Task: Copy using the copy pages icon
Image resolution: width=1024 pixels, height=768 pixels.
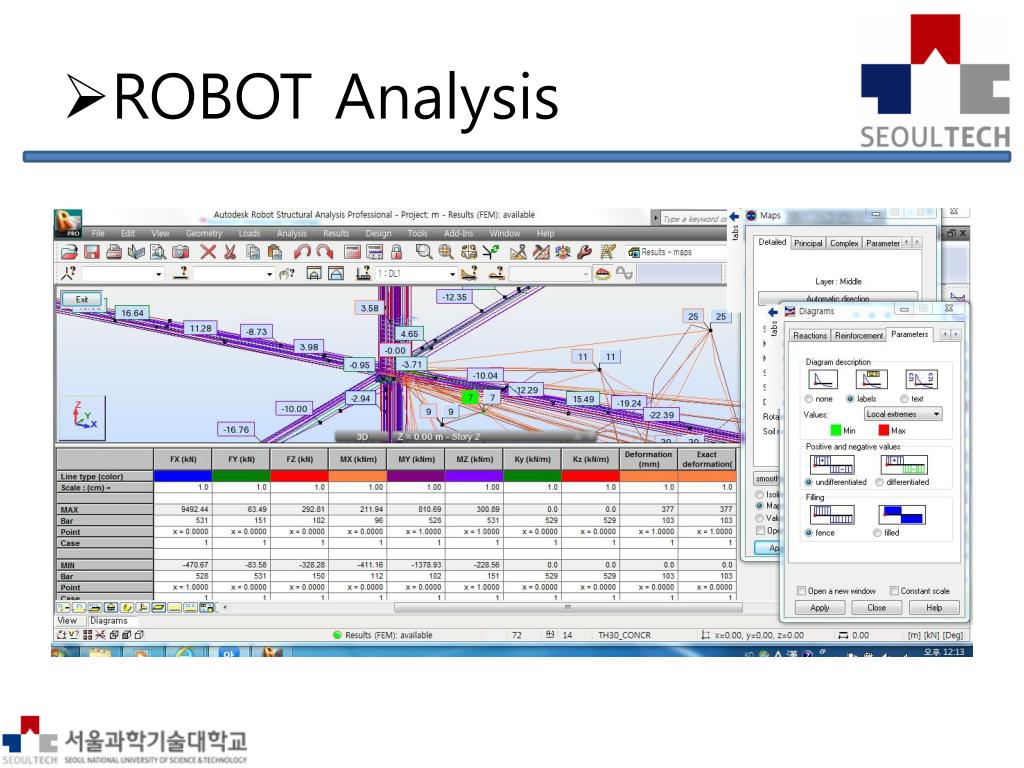Action: [x=252, y=252]
